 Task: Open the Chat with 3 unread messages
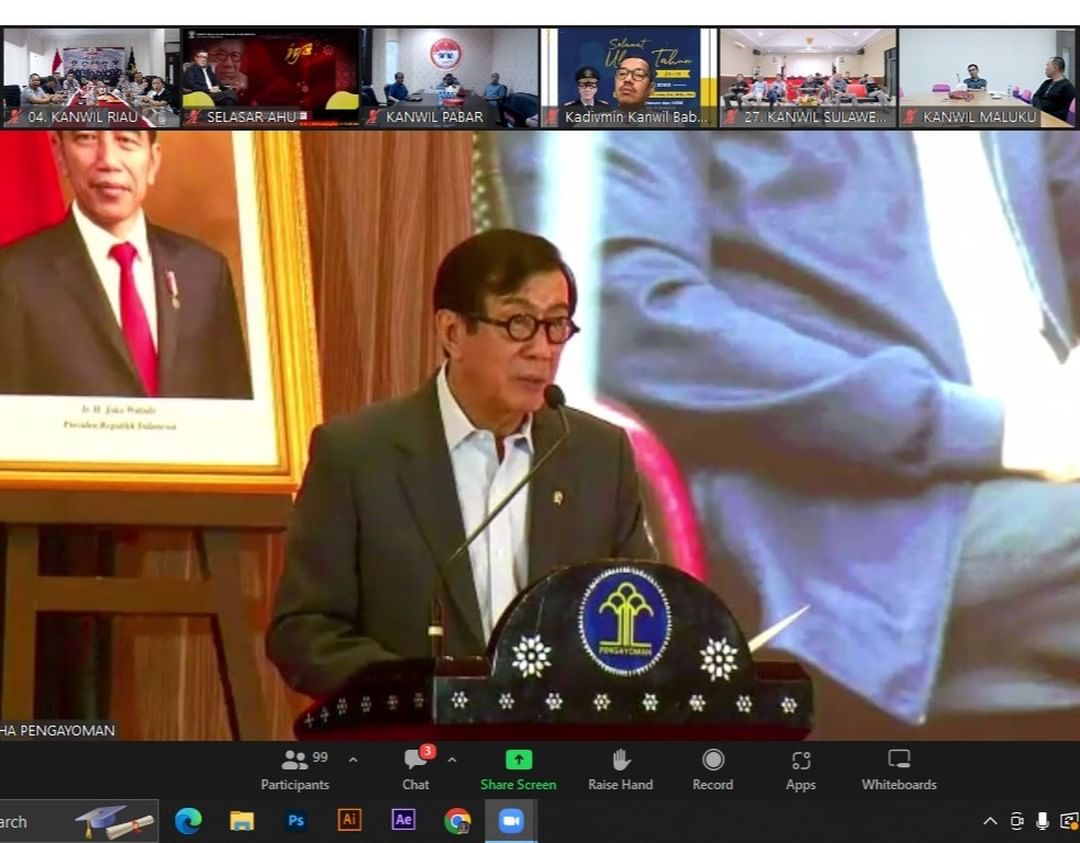pyautogui.click(x=416, y=770)
